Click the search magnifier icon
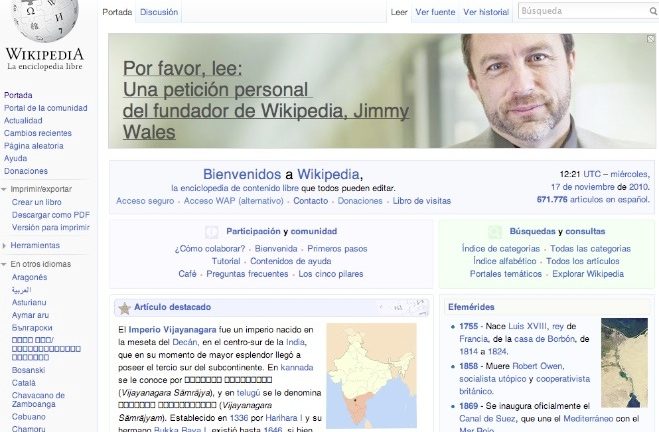This screenshot has height=432, width=659. click(654, 12)
